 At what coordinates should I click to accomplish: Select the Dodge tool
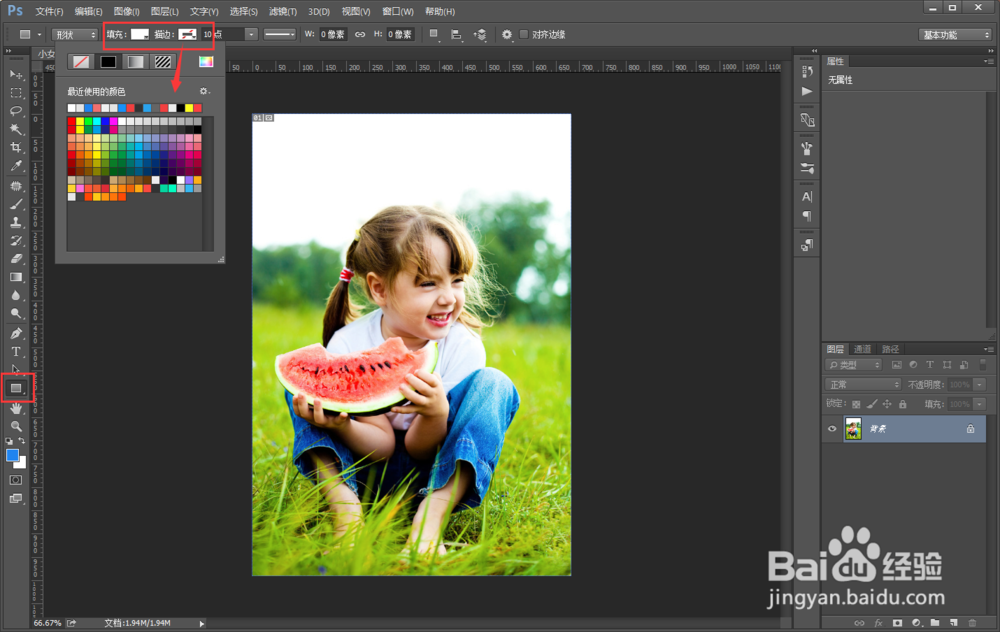pos(16,313)
